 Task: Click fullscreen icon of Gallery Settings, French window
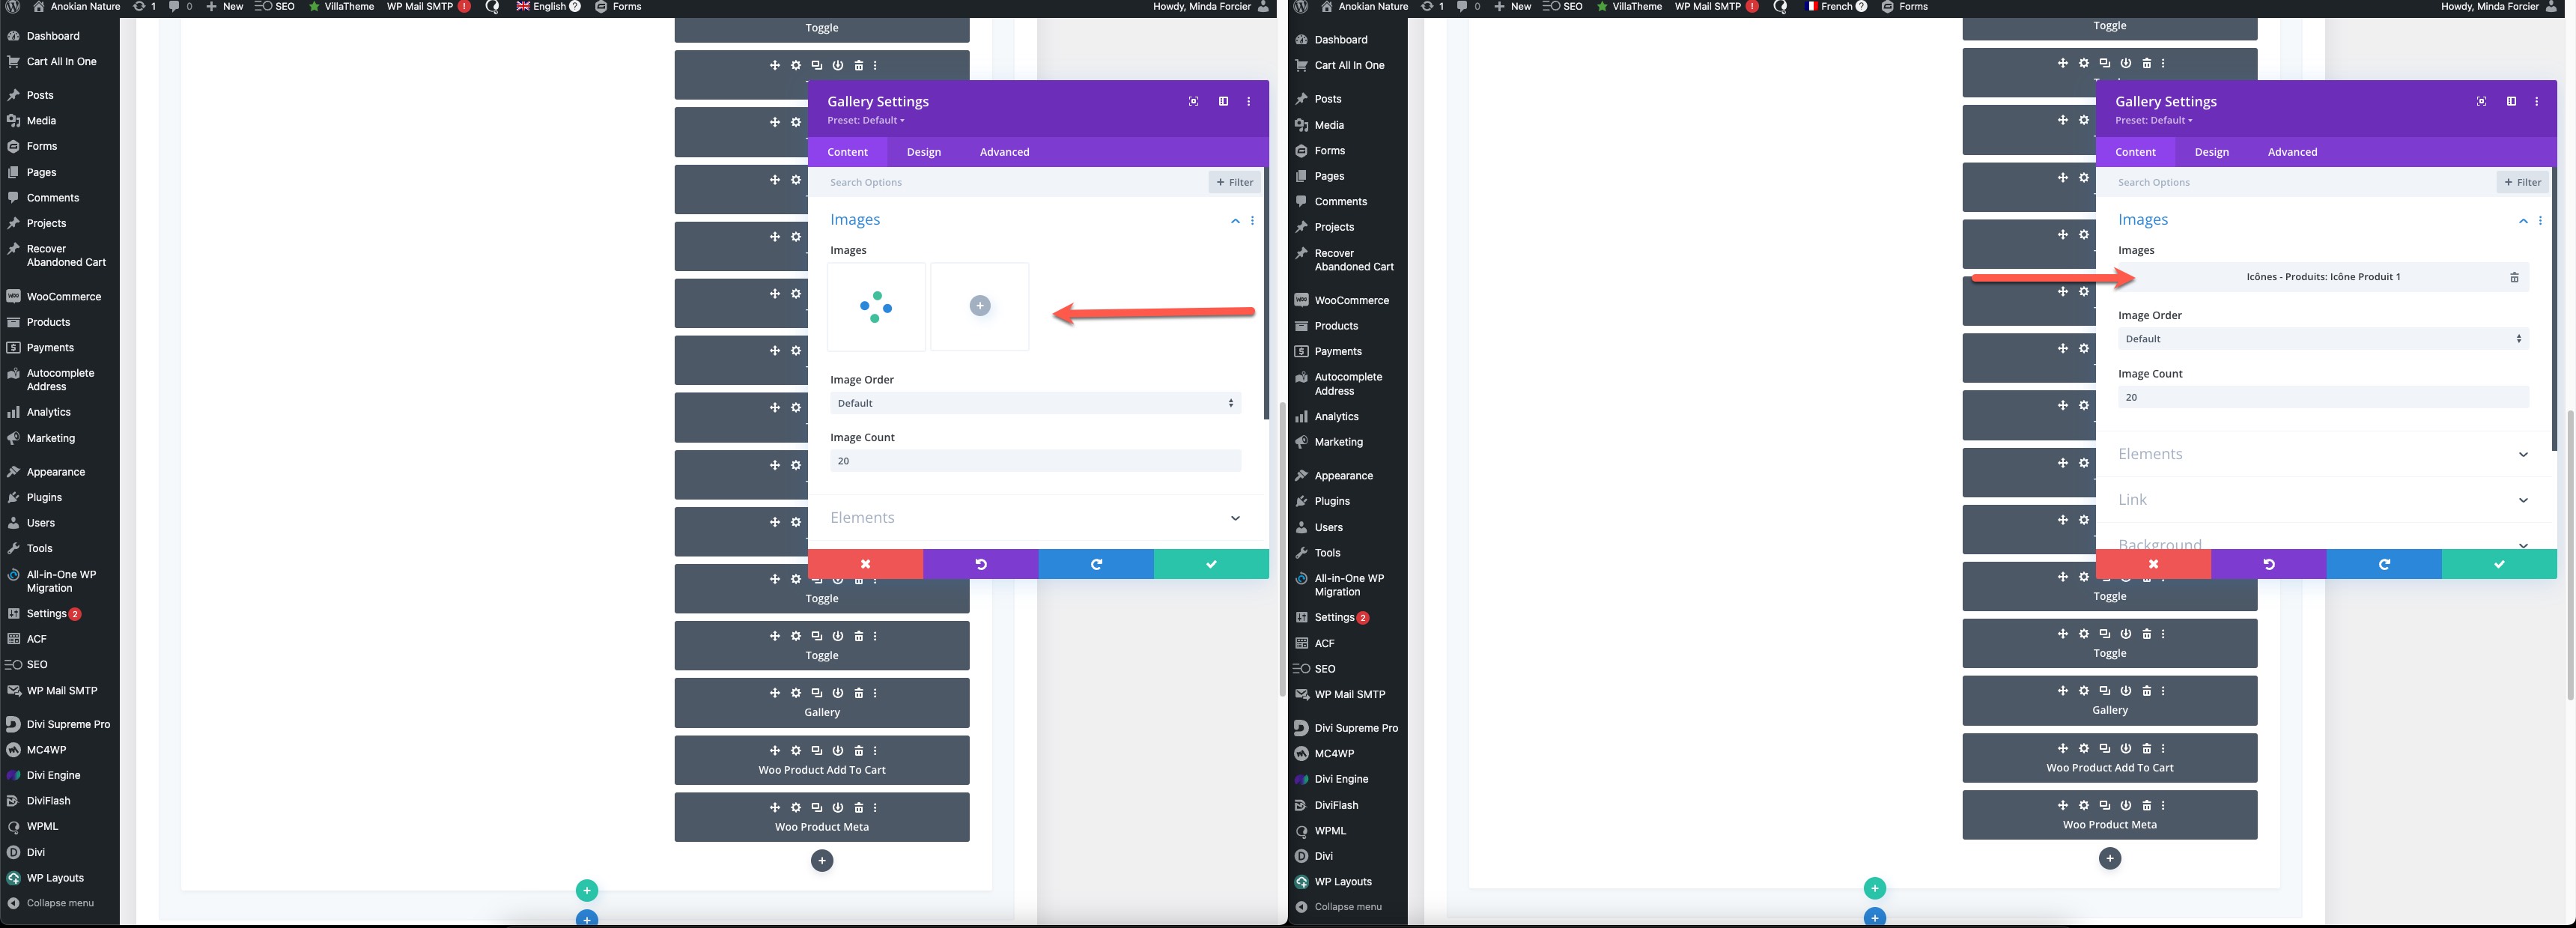click(x=2481, y=101)
